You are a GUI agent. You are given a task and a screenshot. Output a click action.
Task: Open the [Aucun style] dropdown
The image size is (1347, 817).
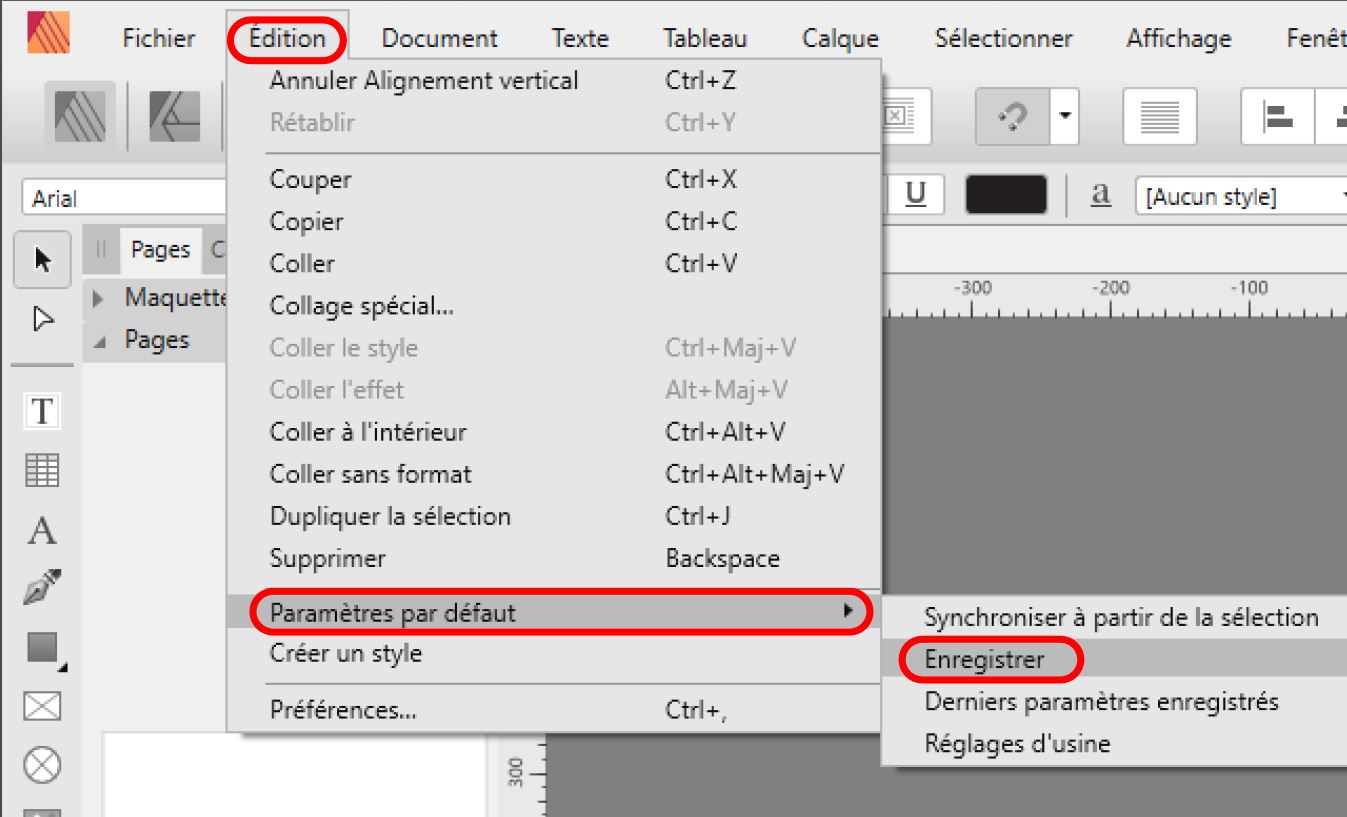1240,197
